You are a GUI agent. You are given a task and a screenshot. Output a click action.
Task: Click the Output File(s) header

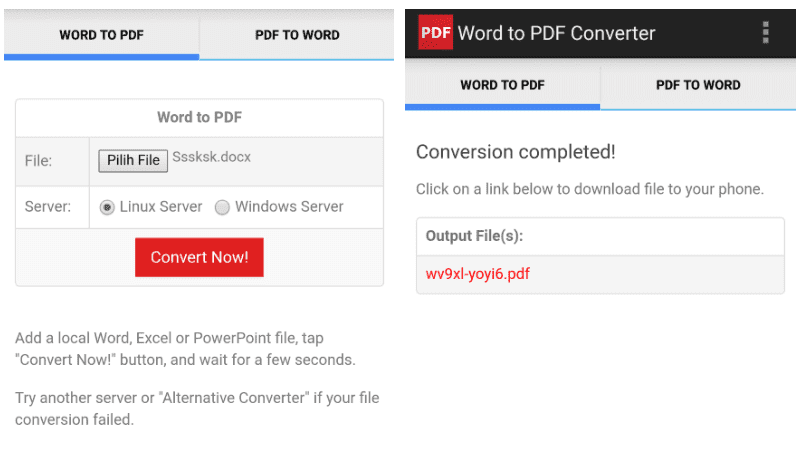click(x=474, y=236)
